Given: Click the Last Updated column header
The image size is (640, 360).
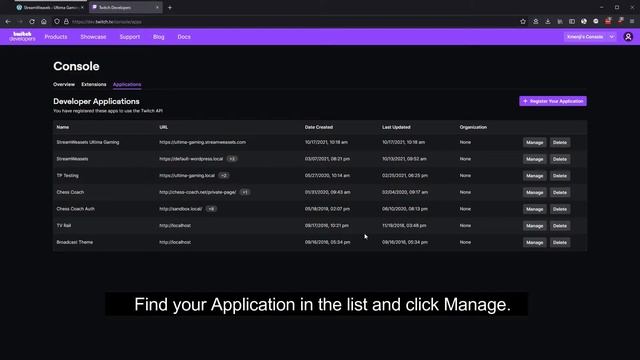Looking at the screenshot, I should point(396,127).
